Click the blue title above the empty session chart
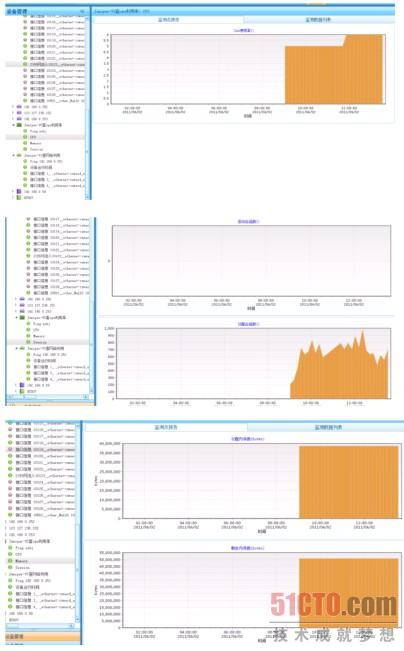Viewport: 404px width, 651px height. coord(248,222)
